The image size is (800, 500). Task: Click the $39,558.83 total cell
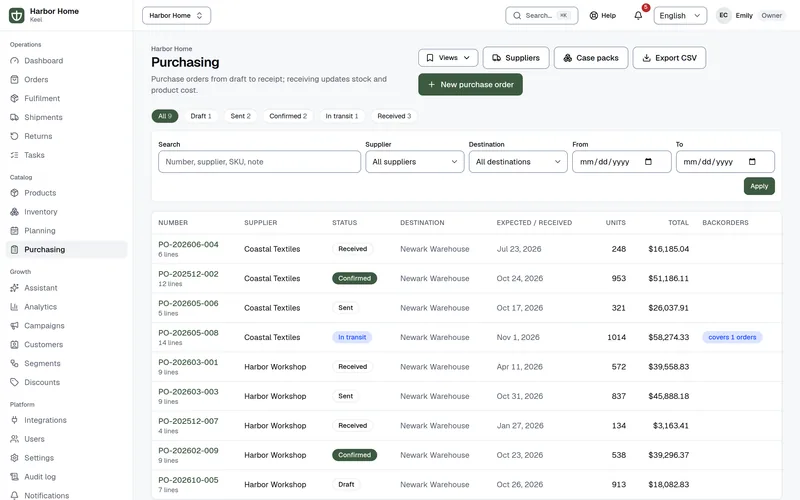[668, 367]
